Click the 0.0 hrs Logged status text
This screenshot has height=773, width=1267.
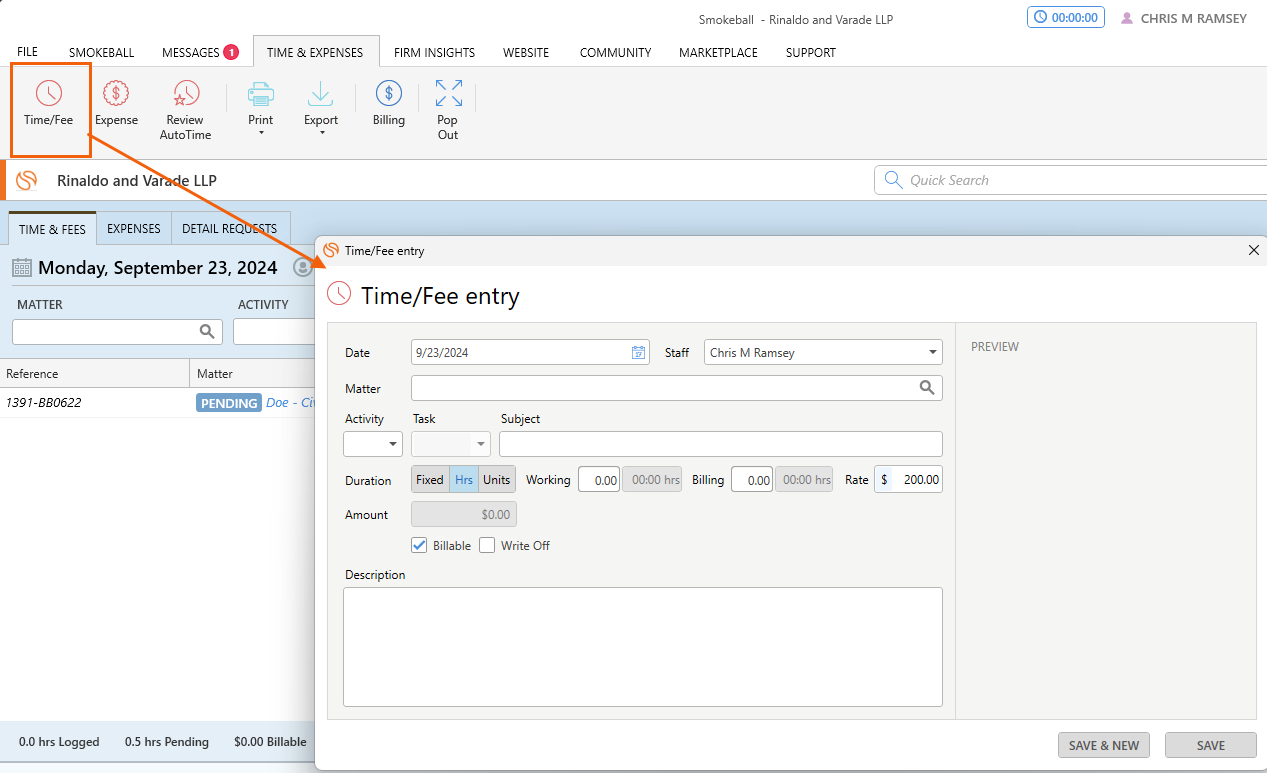coord(59,742)
